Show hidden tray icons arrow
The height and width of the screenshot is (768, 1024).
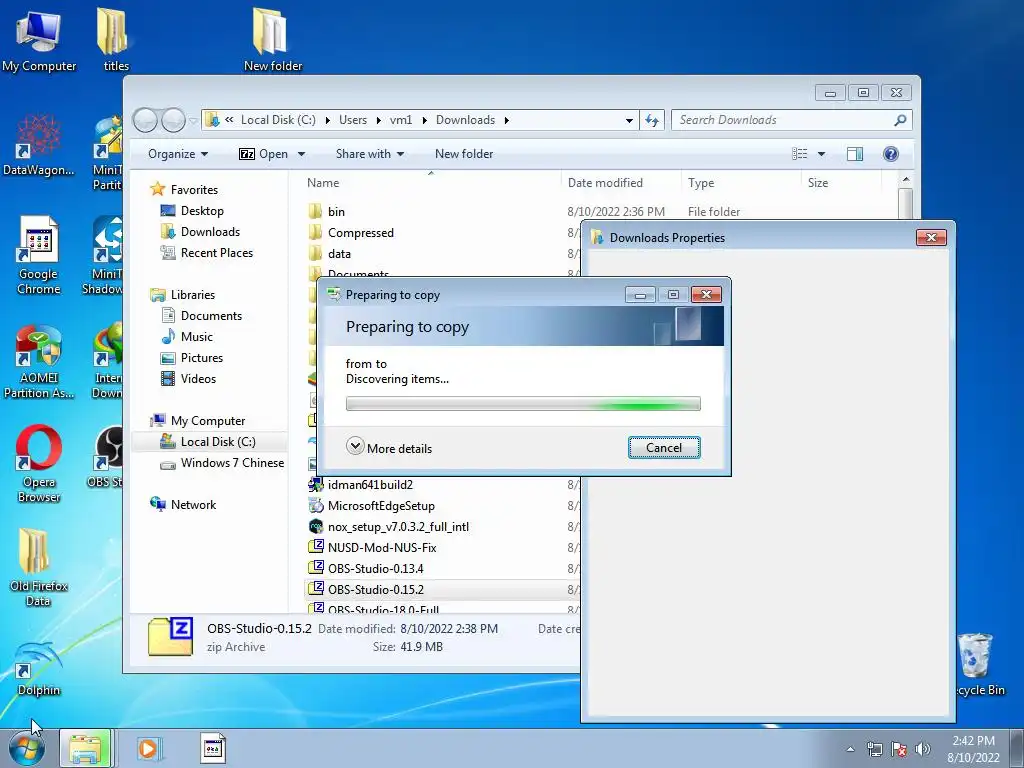click(850, 749)
